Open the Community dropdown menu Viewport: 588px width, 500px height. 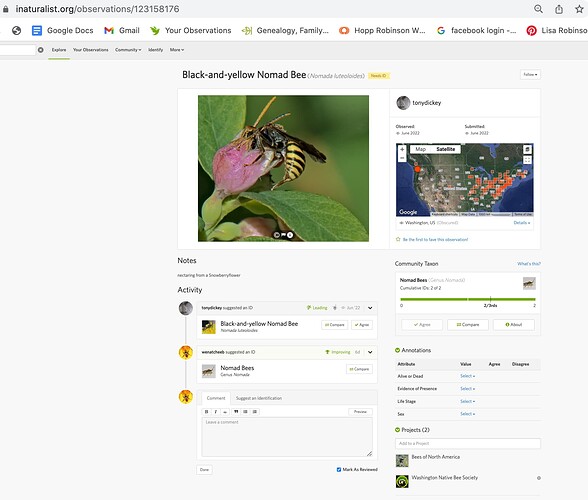coord(128,50)
